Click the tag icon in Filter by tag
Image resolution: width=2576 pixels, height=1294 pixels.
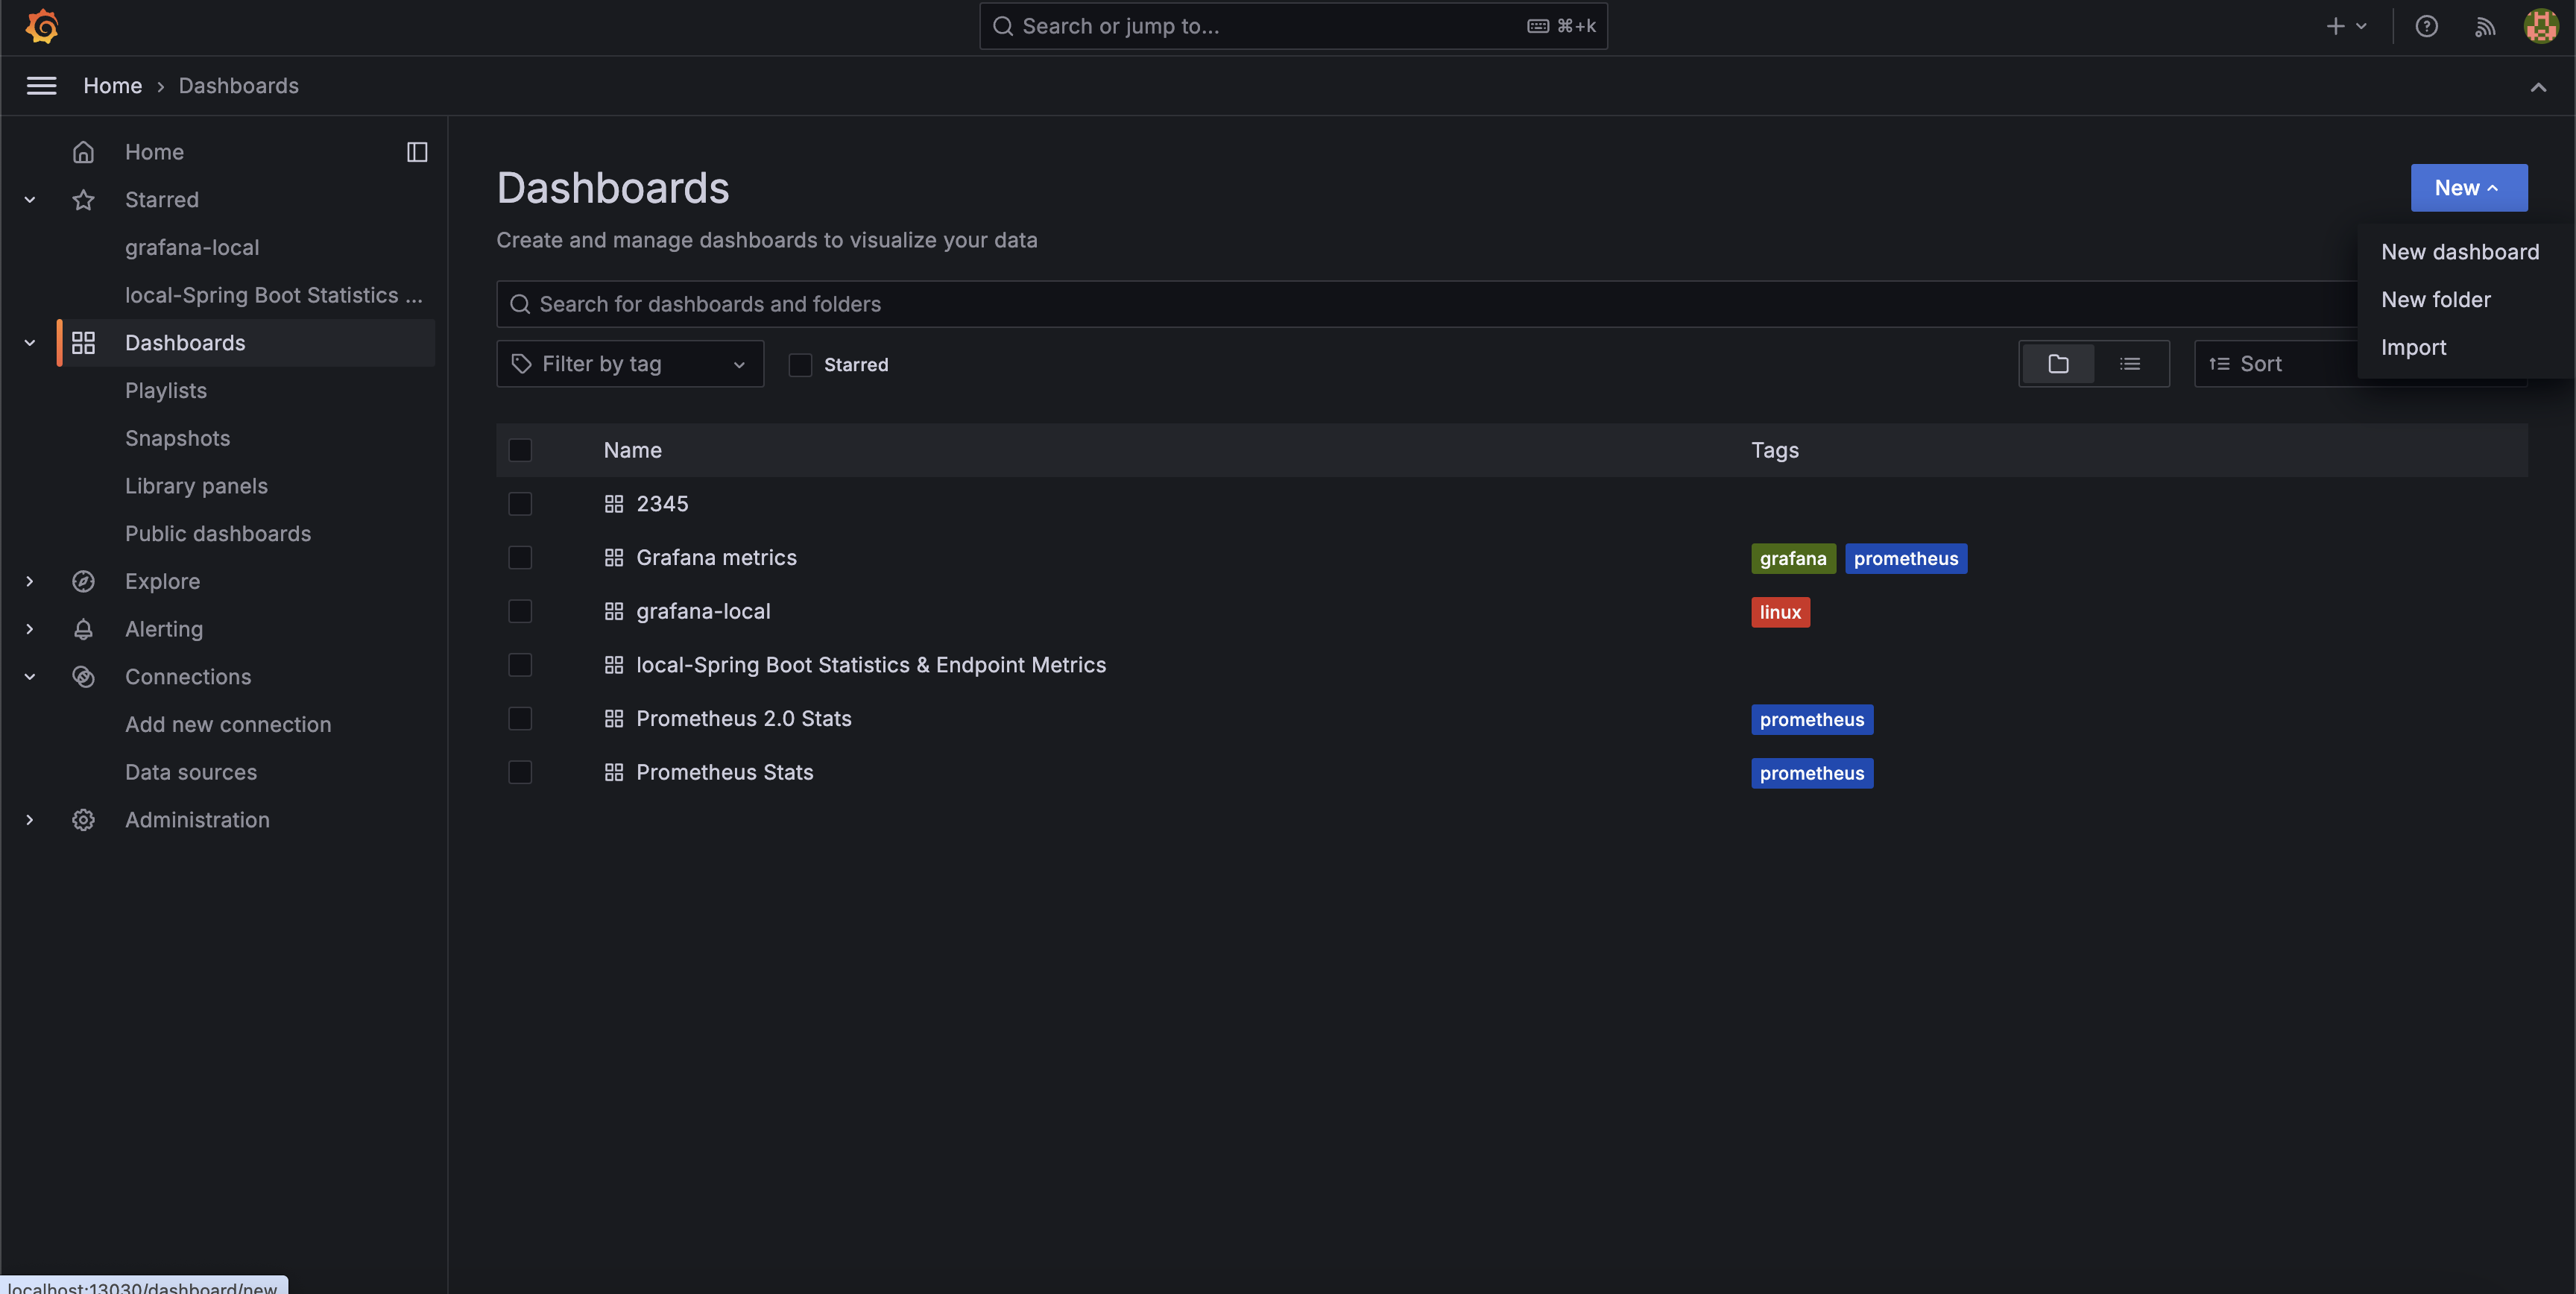point(521,364)
